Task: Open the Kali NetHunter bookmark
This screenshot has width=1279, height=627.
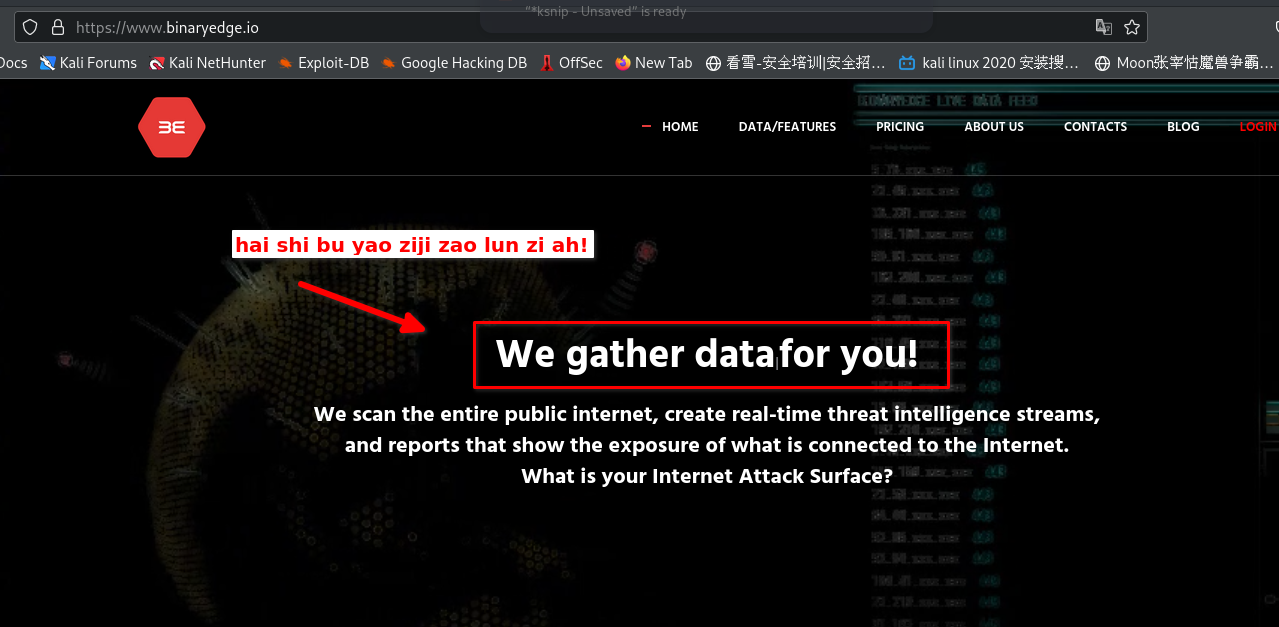Action: (207, 63)
